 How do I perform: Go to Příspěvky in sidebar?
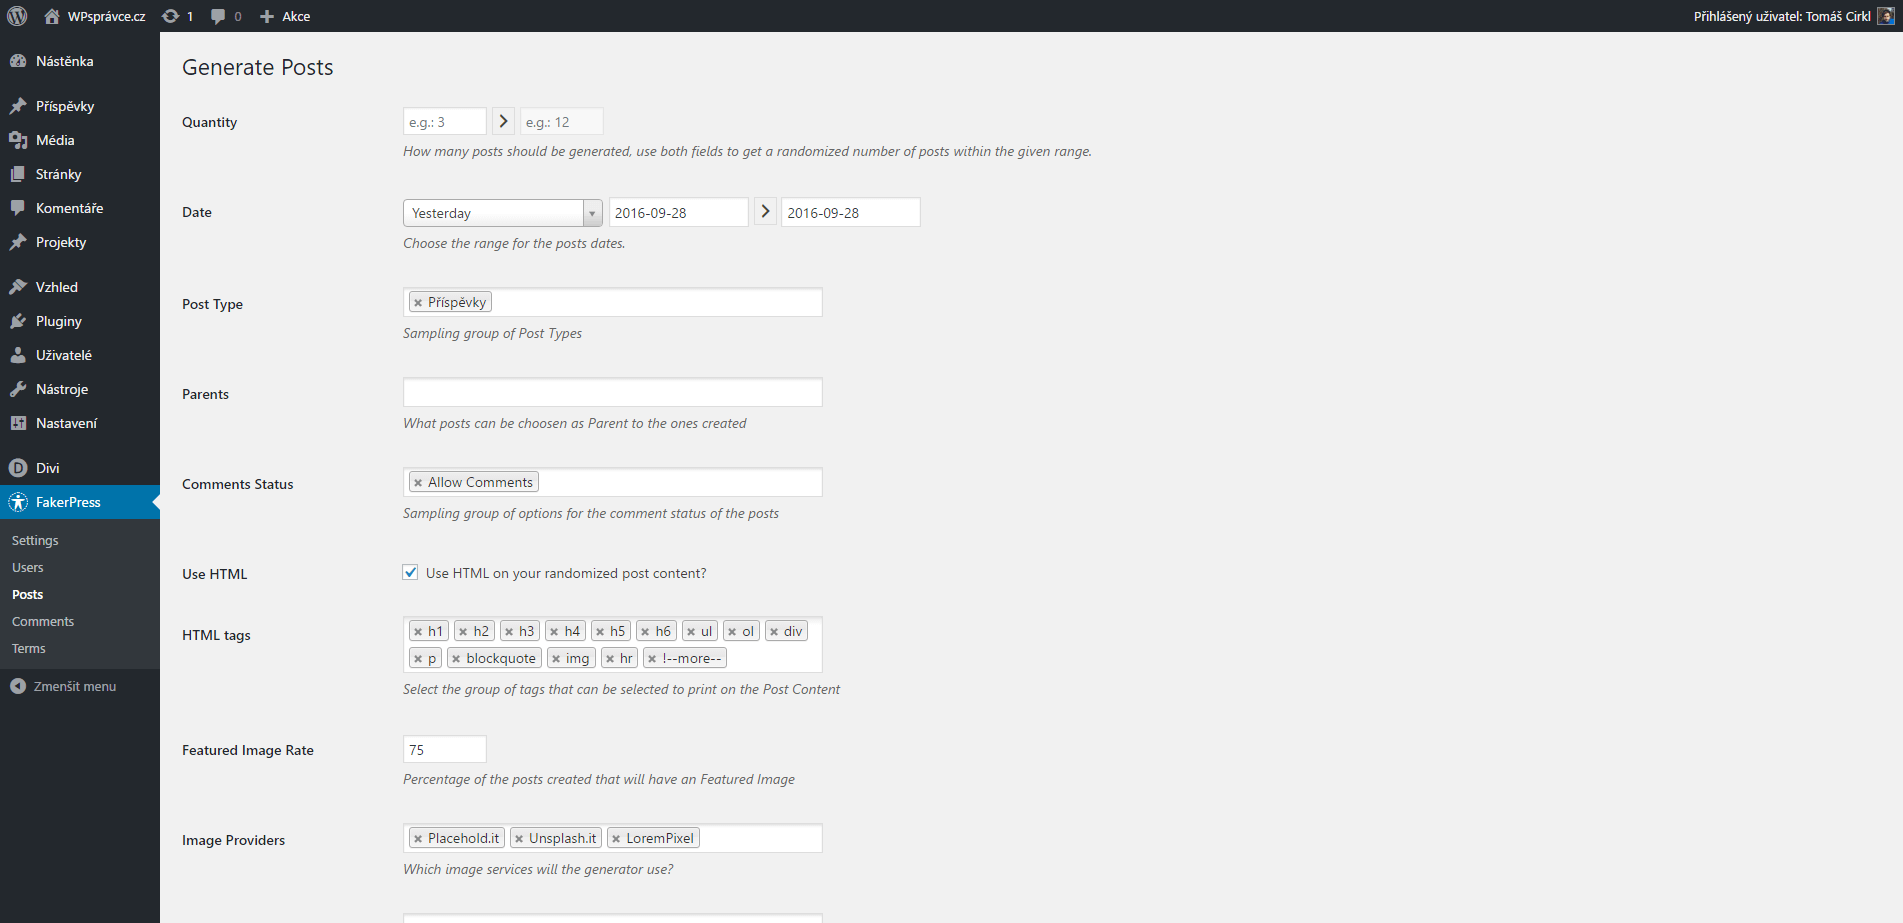click(80, 106)
